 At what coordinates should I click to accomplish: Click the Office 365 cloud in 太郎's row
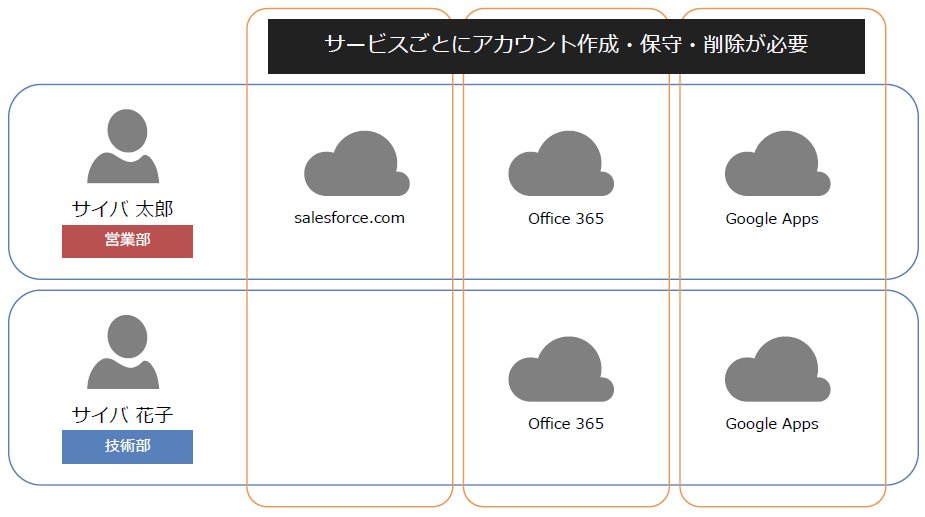561,163
